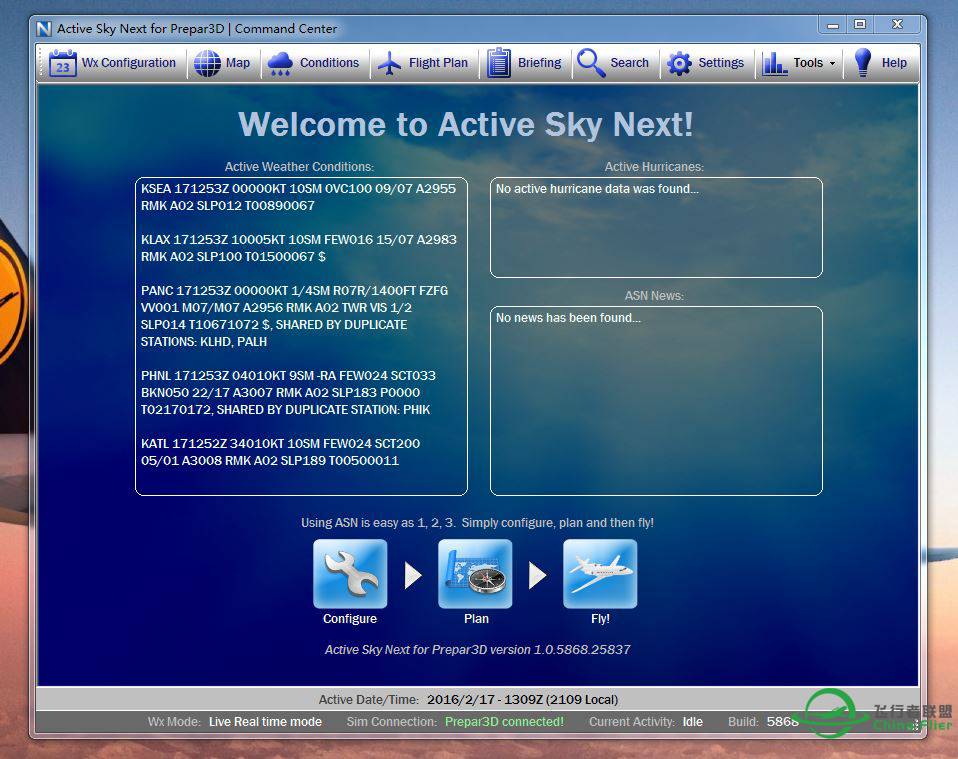Viewport: 958px width, 759px height.
Task: Open the Settings gear icon
Action: click(680, 63)
